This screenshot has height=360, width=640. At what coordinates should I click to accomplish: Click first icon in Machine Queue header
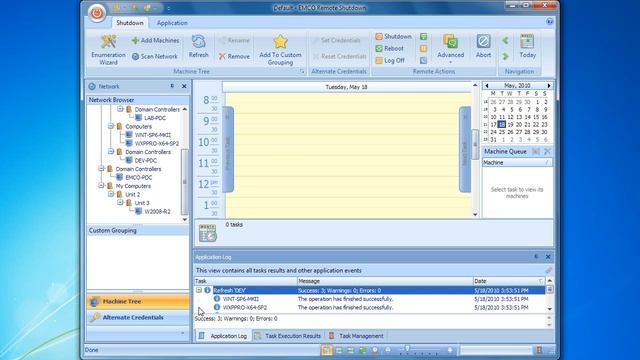pos(536,151)
